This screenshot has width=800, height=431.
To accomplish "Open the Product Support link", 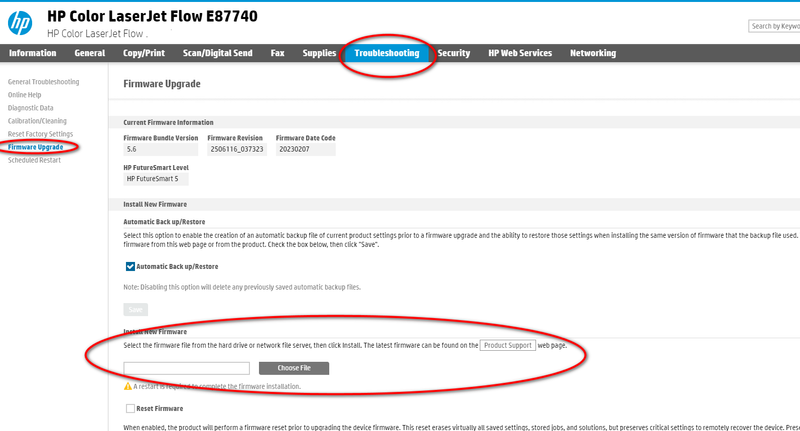I will pyautogui.click(x=508, y=345).
